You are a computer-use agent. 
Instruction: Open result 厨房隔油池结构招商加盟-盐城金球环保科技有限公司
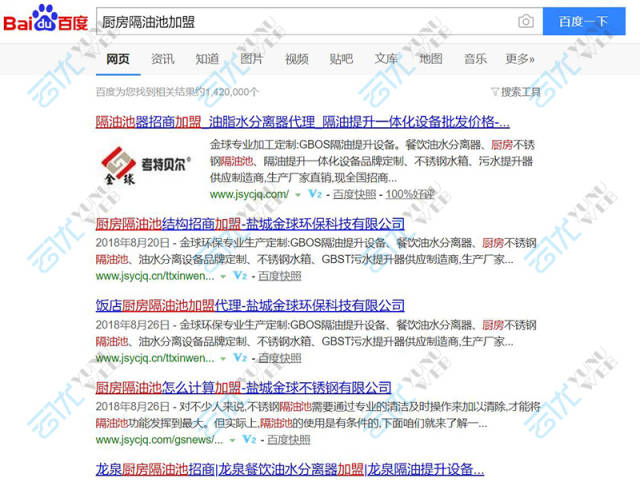(250, 224)
